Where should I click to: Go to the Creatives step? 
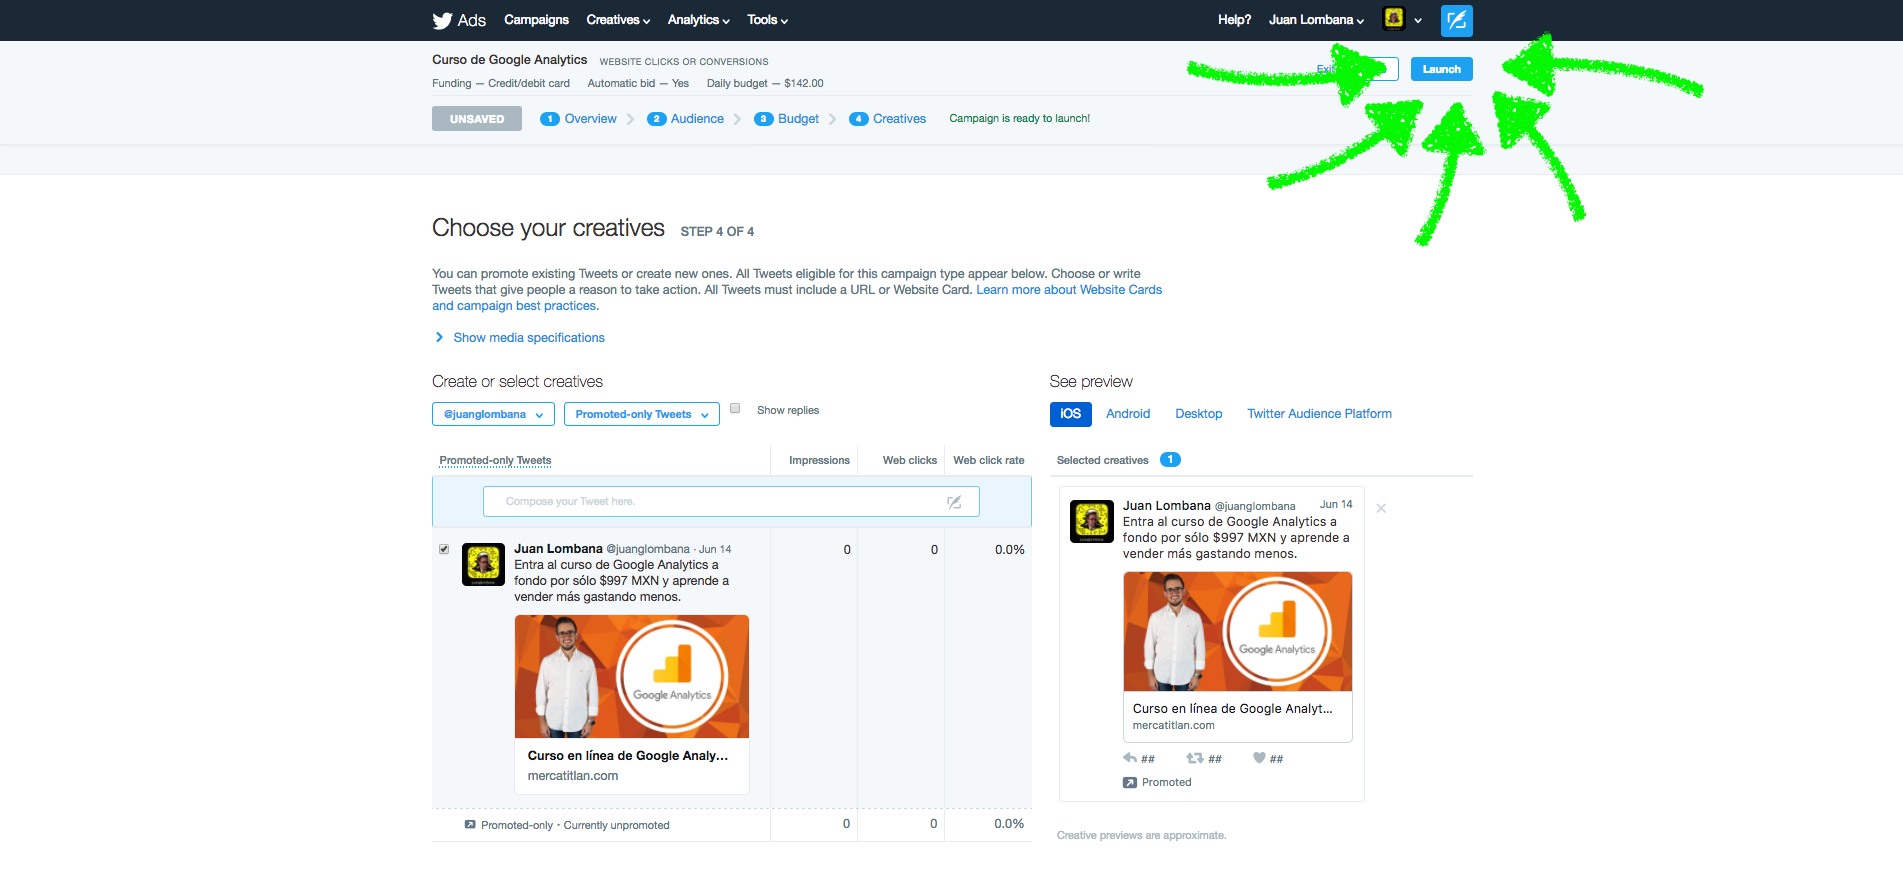(x=899, y=119)
